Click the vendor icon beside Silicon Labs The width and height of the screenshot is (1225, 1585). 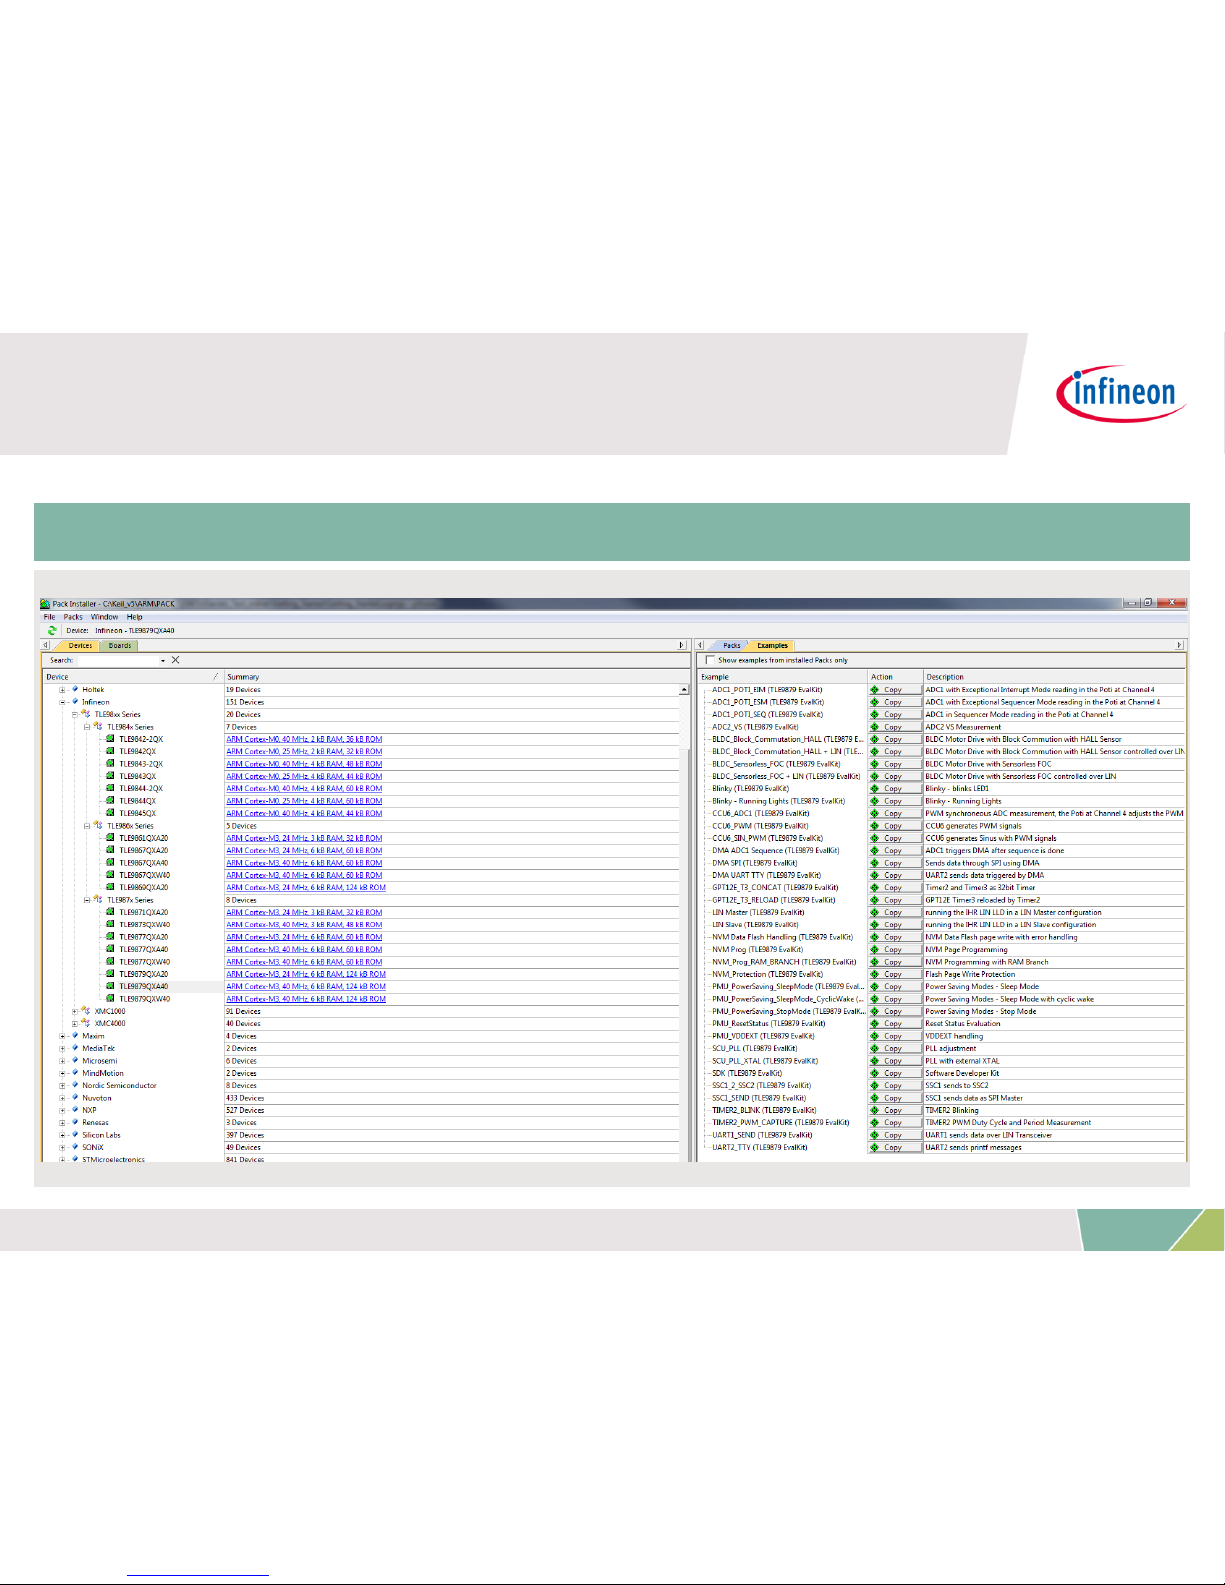75,1135
